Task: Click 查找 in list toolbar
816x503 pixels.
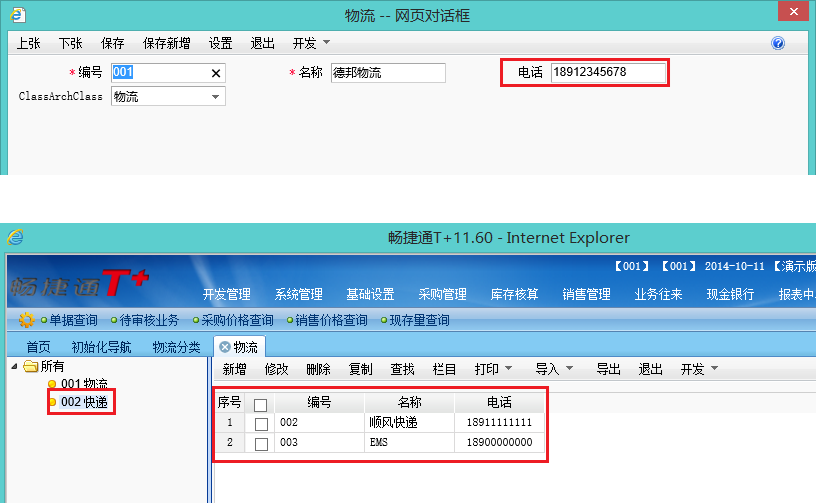Action: tap(402, 369)
